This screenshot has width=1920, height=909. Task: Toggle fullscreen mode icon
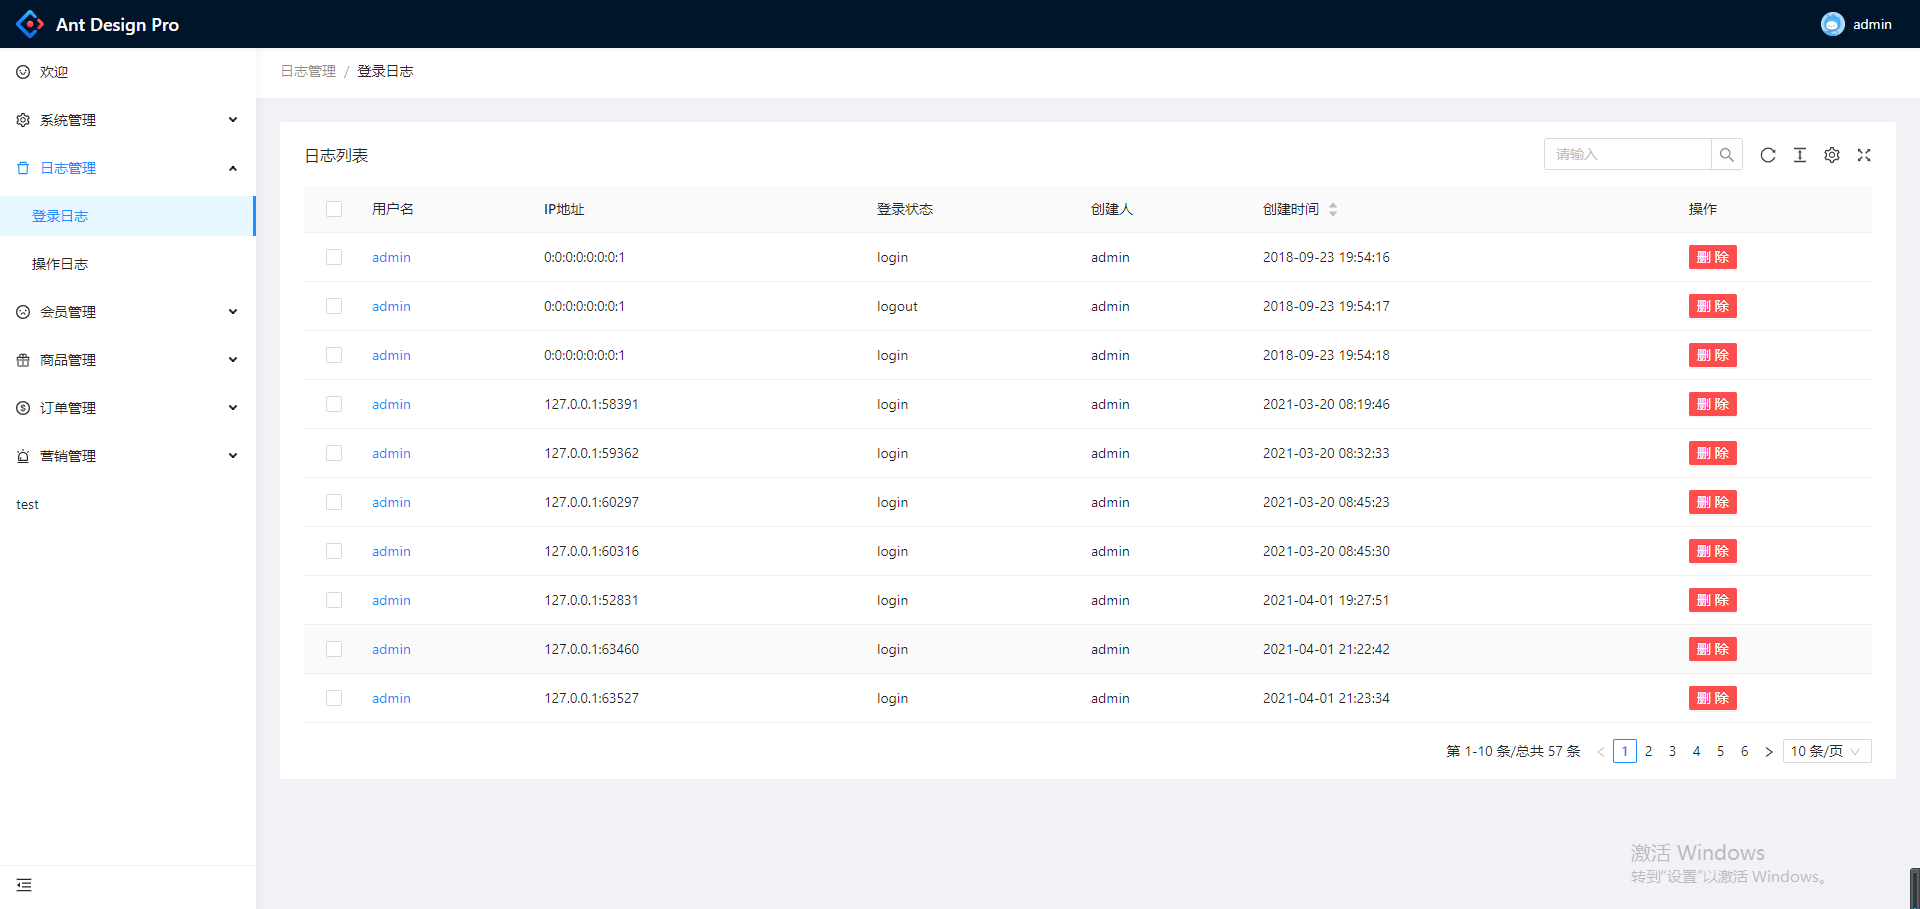[x=1864, y=155]
